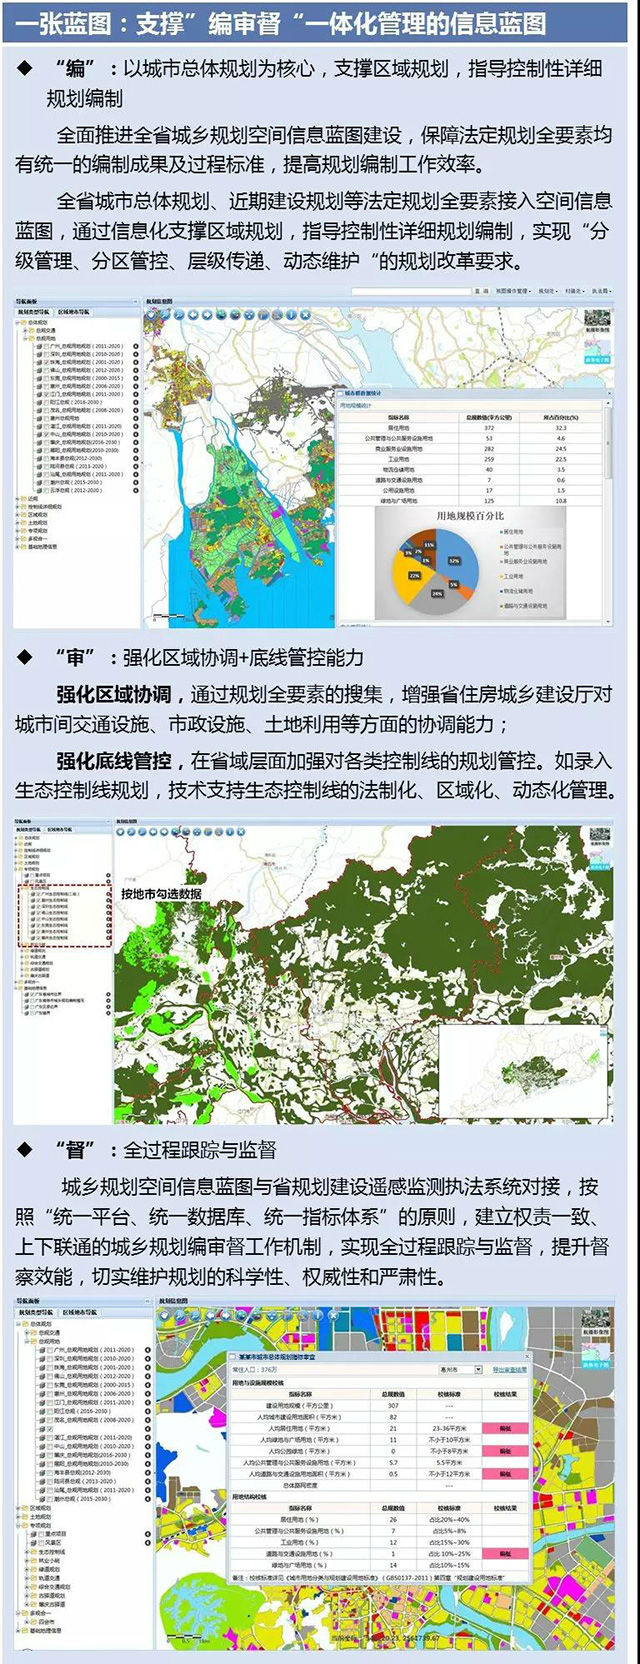Tick 佛山_总规用地规划 checkbox in top GIS screenshot

[x=46, y=370]
